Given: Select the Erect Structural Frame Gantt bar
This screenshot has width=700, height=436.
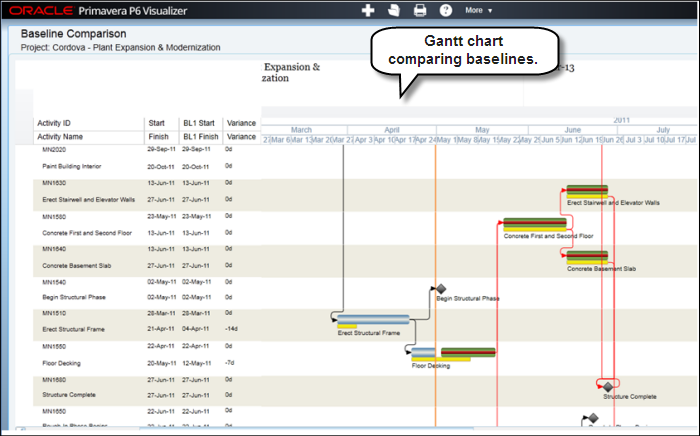Looking at the screenshot, I should pyautogui.click(x=373, y=319).
